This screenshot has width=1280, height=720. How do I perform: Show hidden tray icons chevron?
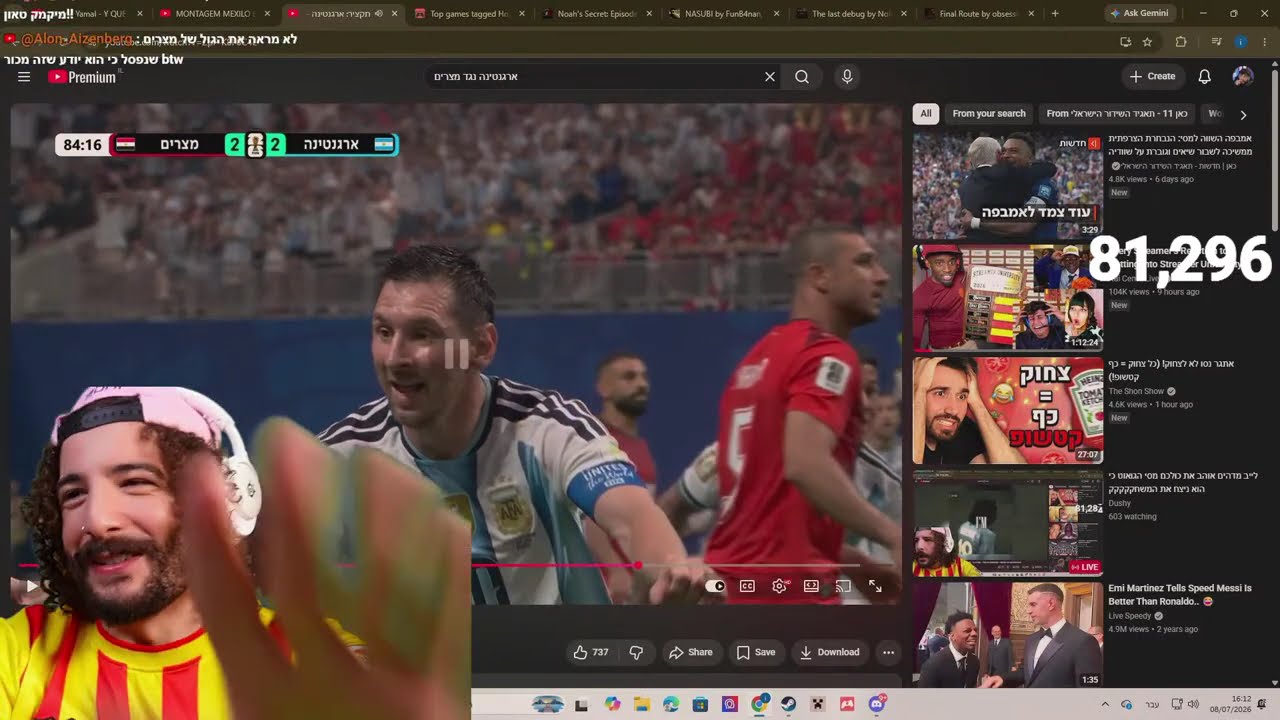[x=1105, y=704]
